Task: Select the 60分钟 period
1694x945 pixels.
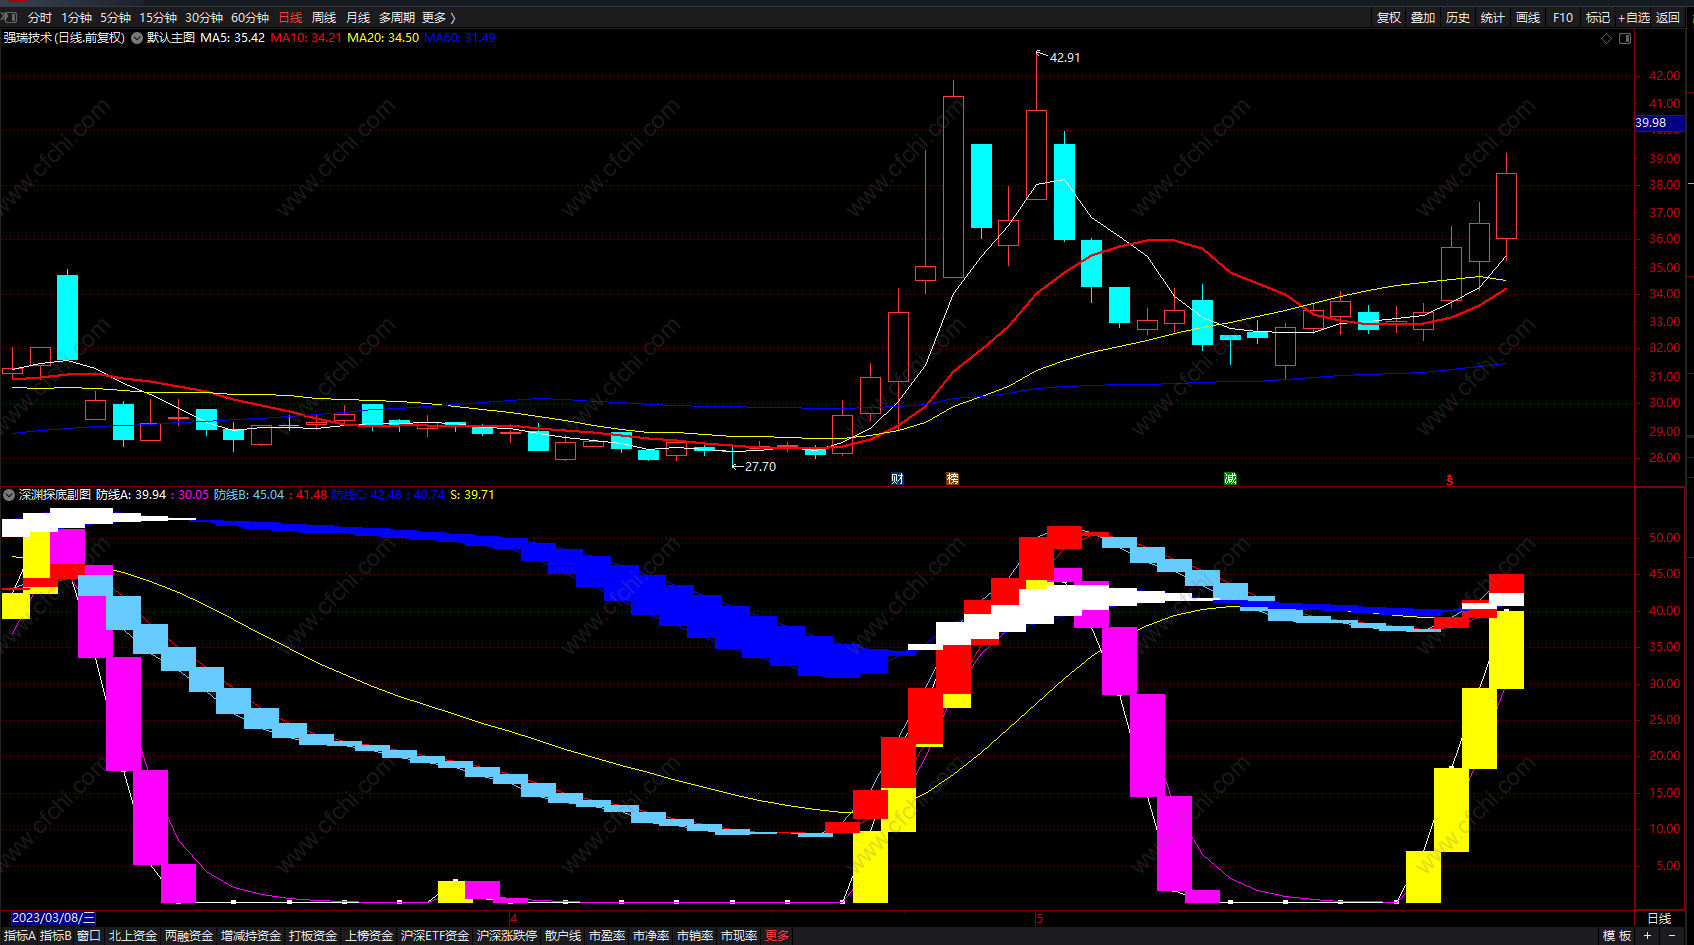Action: pos(250,18)
